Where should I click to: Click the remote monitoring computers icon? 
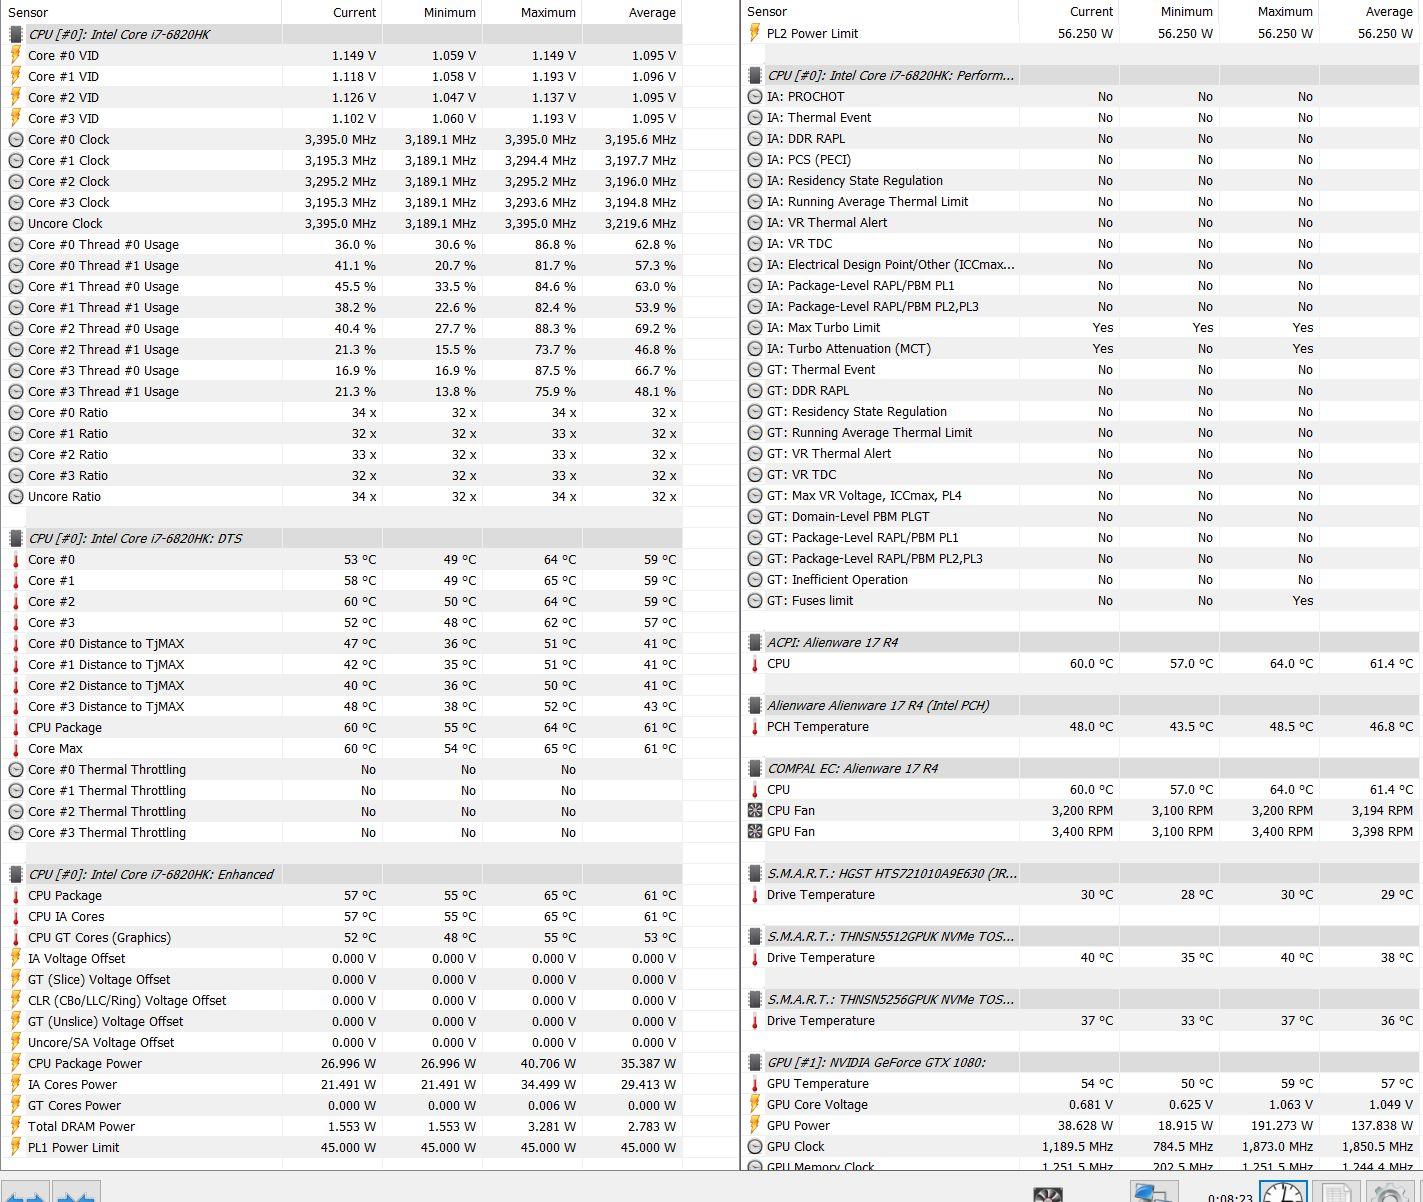click(1153, 1194)
